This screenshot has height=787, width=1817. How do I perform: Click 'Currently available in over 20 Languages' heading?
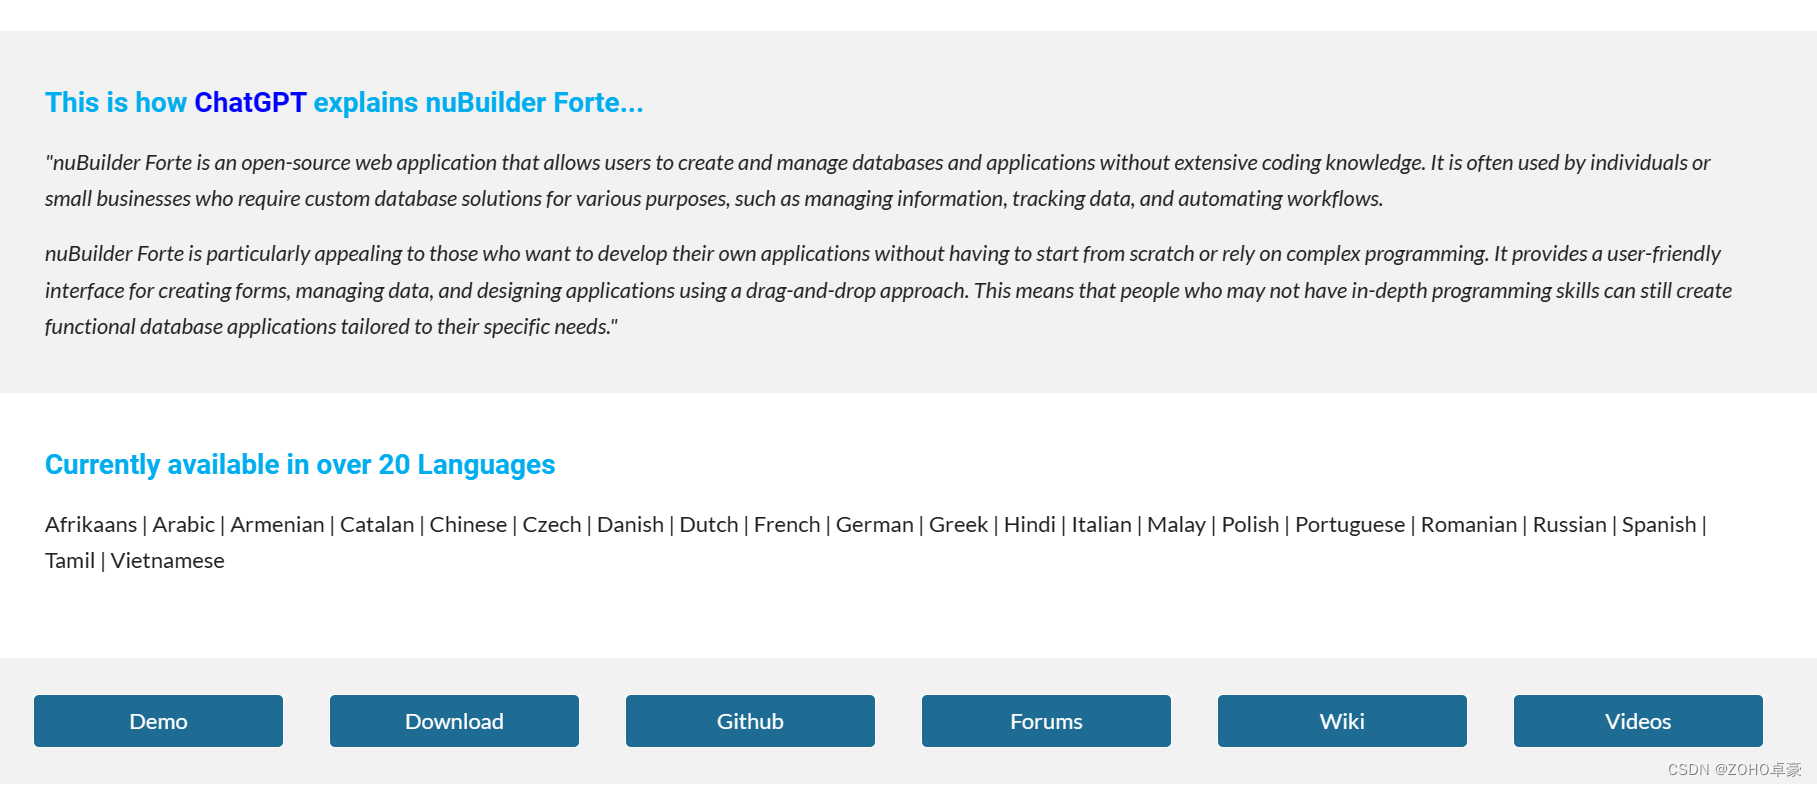tap(300, 465)
